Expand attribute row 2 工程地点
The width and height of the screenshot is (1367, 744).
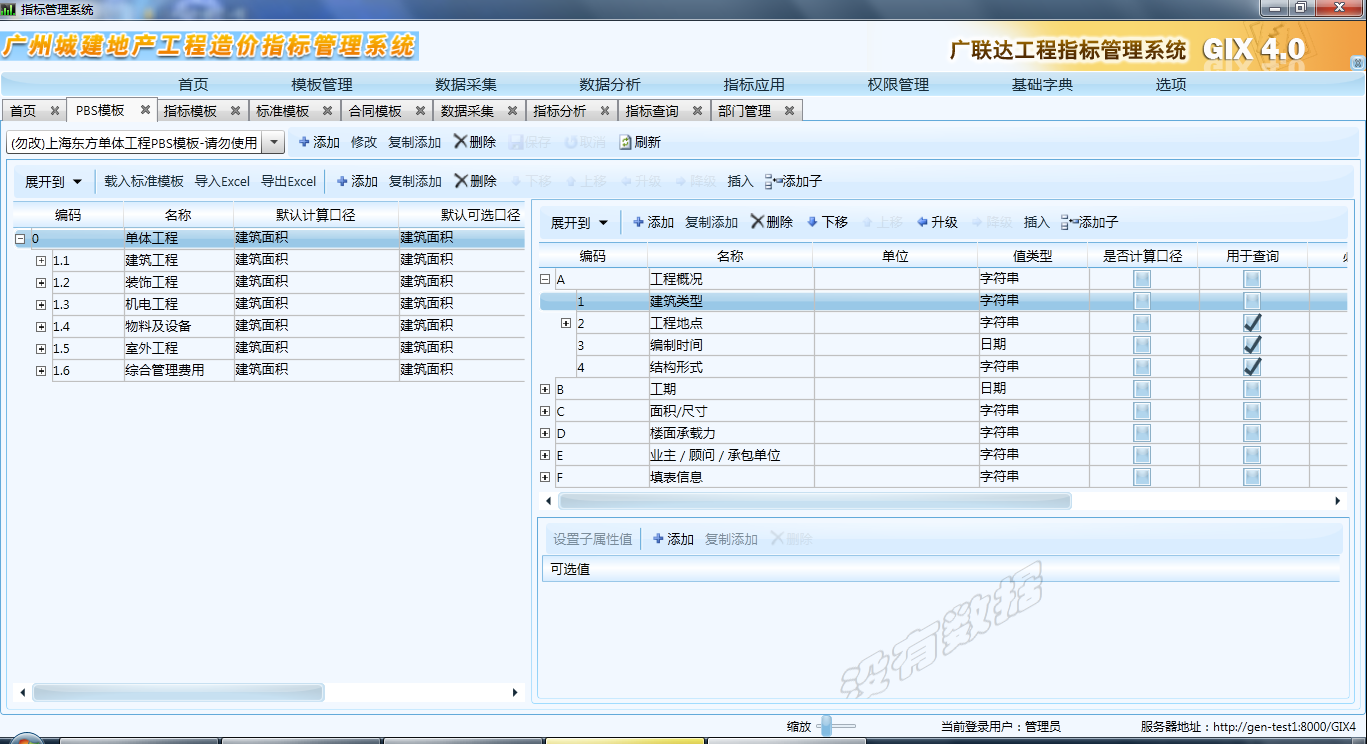(x=566, y=323)
